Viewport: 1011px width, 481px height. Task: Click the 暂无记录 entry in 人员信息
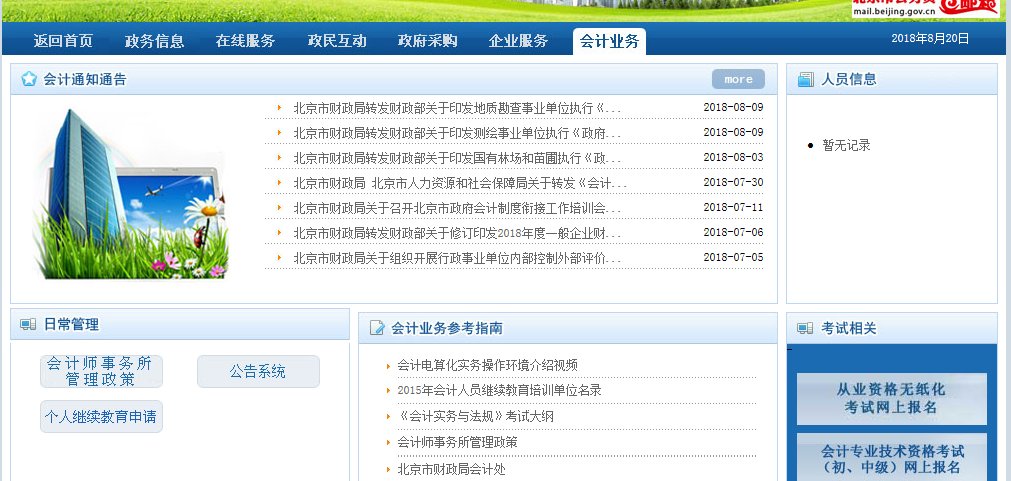[x=846, y=145]
